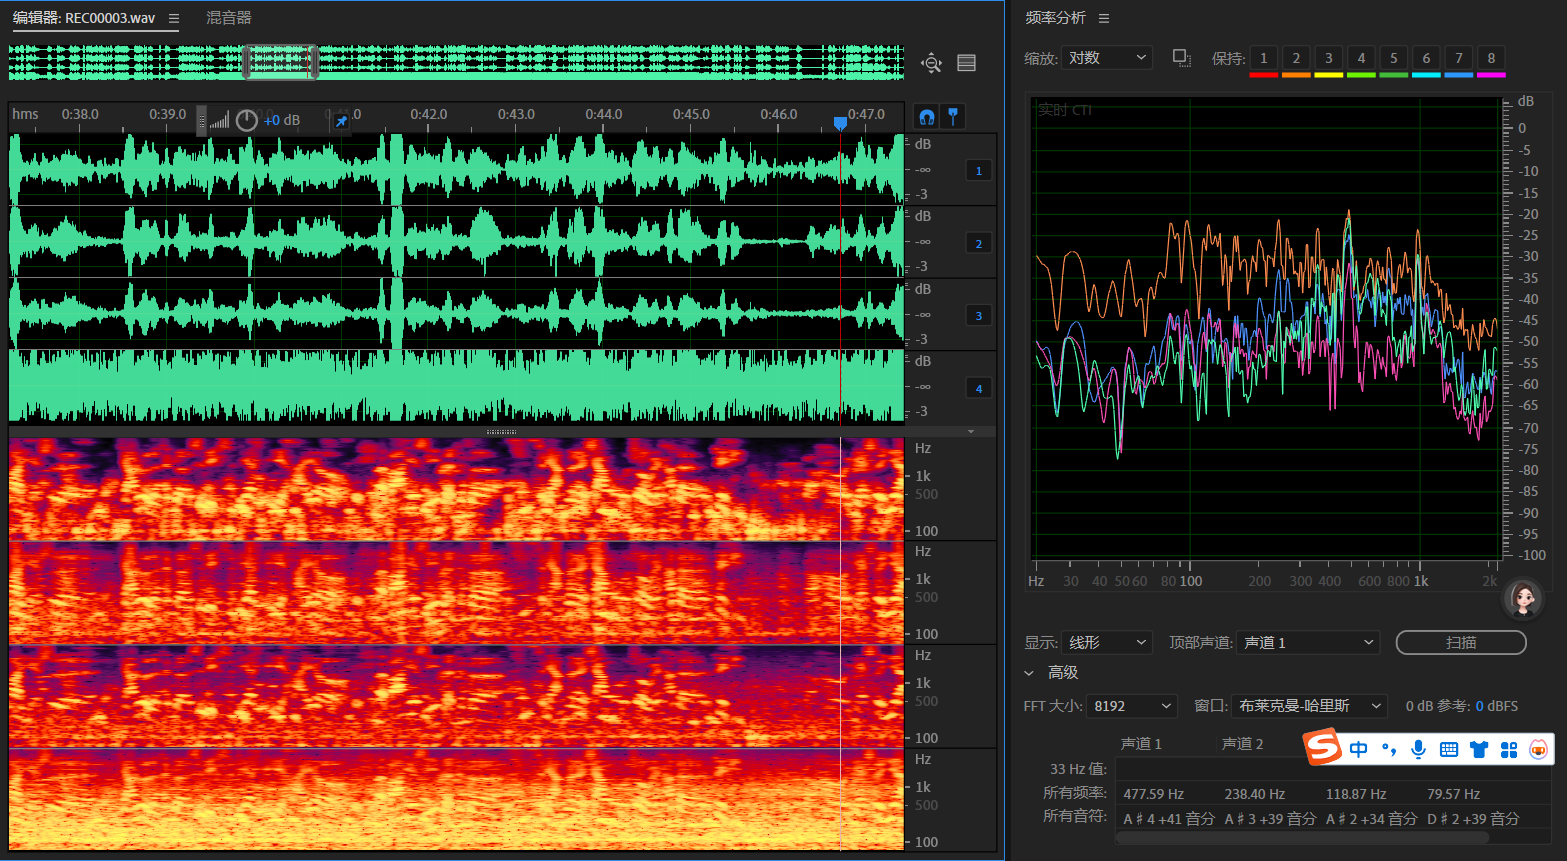The height and width of the screenshot is (861, 1567).
Task: Open the 缩放 (scale) dropdown set to 对数
Action: point(1107,58)
